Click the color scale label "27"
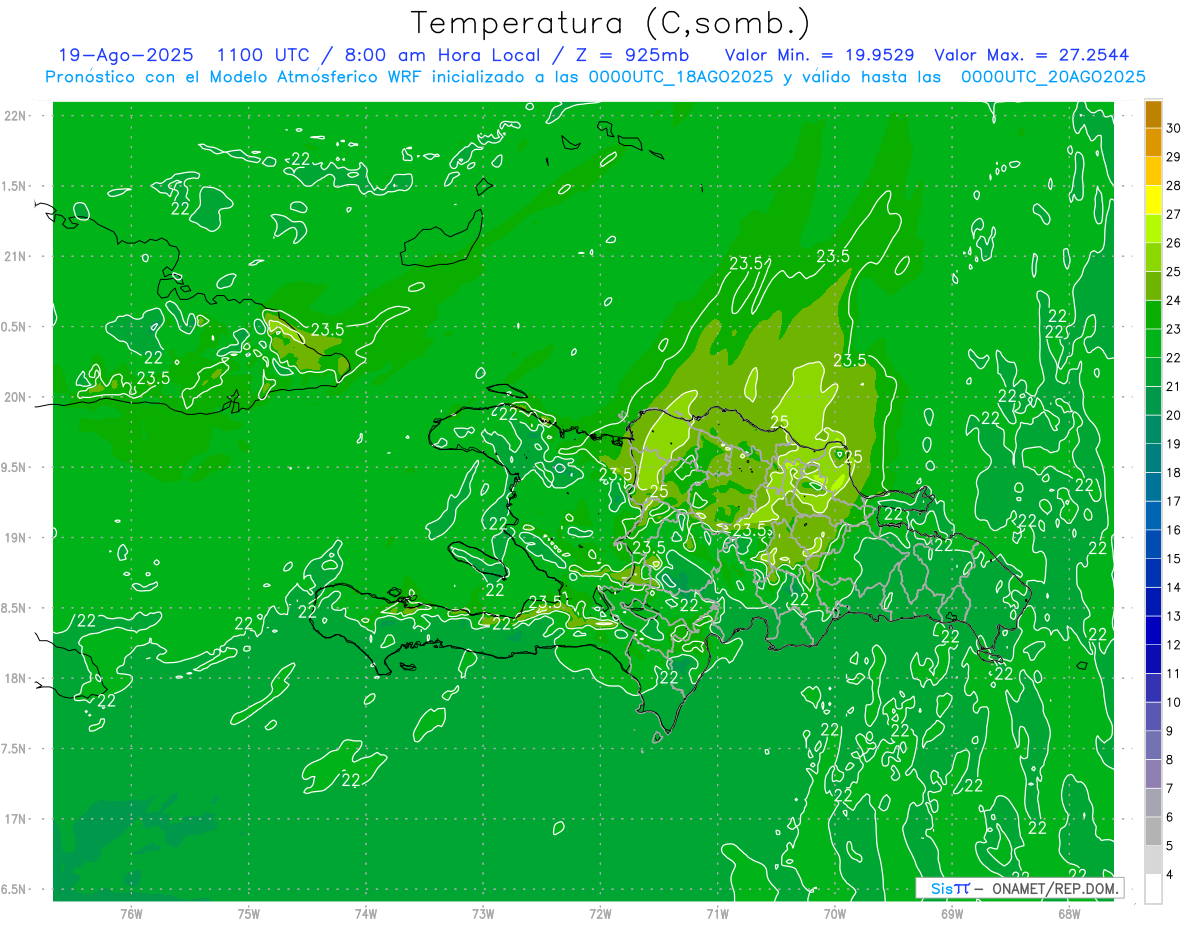This screenshot has height=927, width=1200. click(1174, 214)
